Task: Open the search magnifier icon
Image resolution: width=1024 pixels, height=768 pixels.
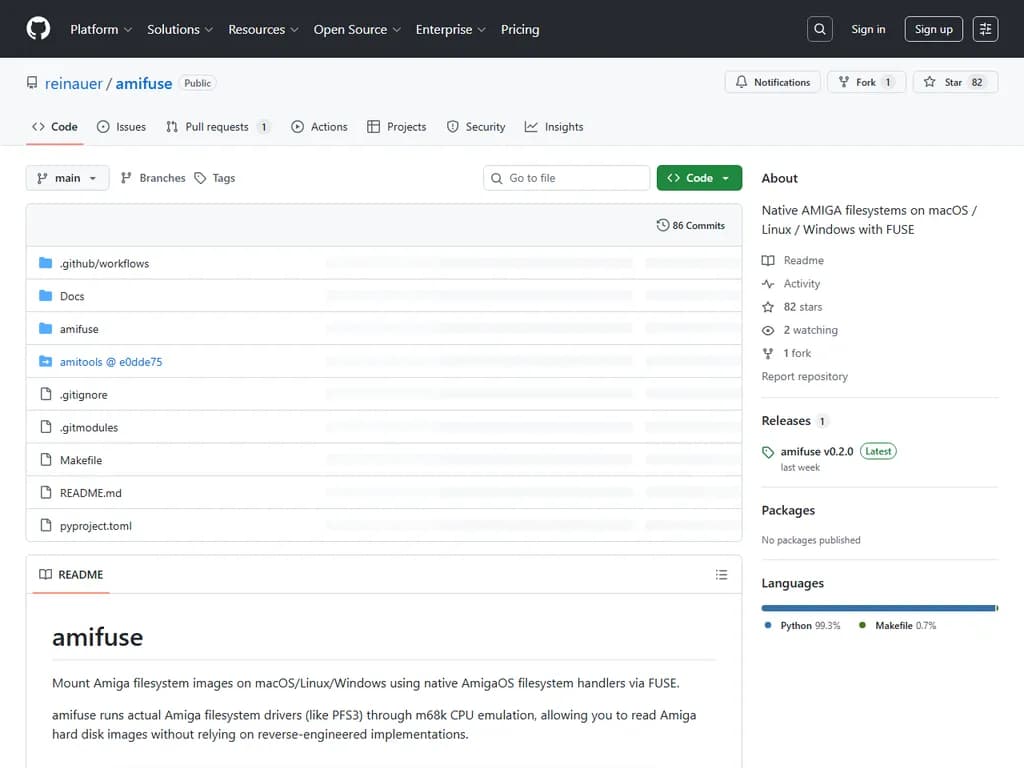Action: click(820, 29)
